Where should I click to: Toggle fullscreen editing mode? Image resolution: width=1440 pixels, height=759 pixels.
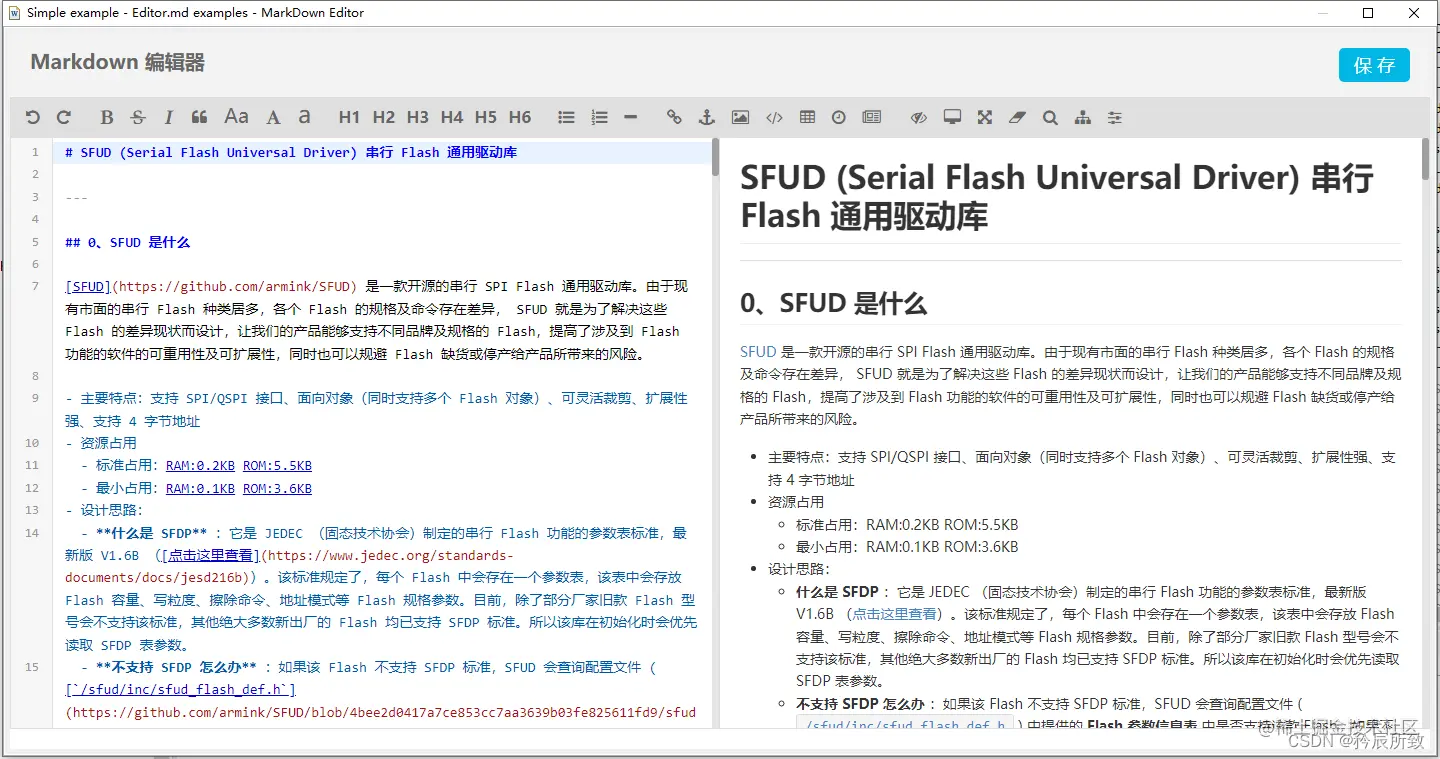pyautogui.click(x=985, y=117)
